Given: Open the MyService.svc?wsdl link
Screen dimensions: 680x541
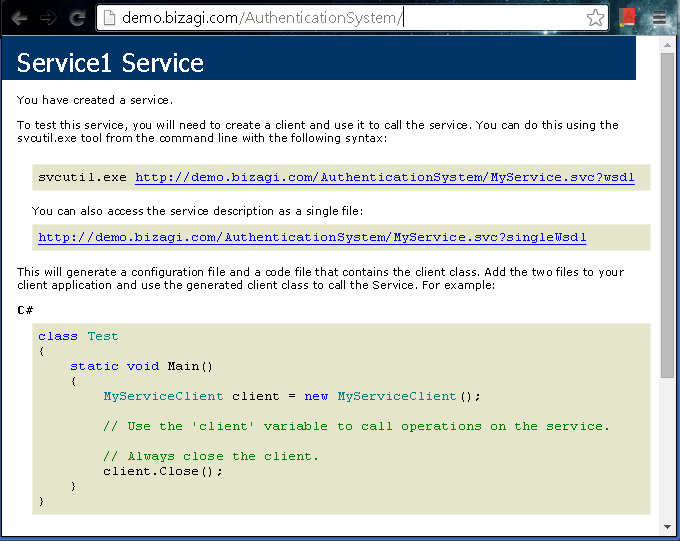Looking at the screenshot, I should pos(385,177).
